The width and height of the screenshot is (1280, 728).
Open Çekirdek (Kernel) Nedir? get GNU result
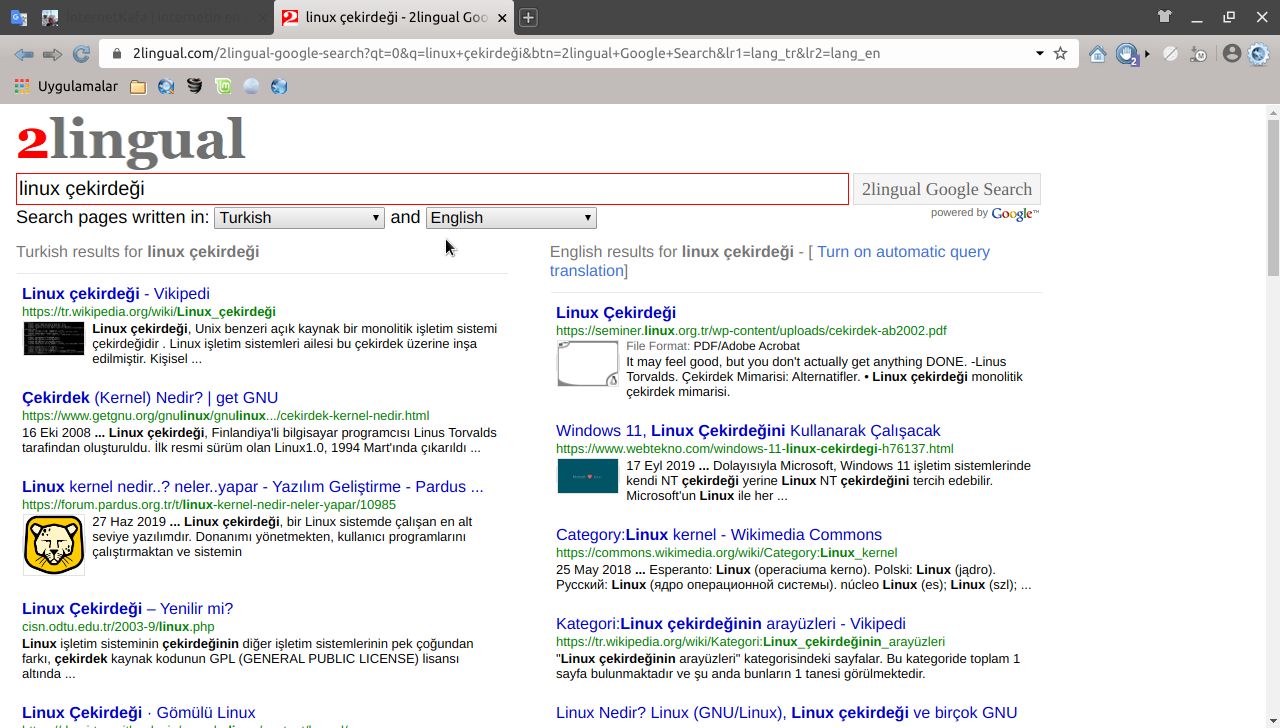tap(150, 397)
